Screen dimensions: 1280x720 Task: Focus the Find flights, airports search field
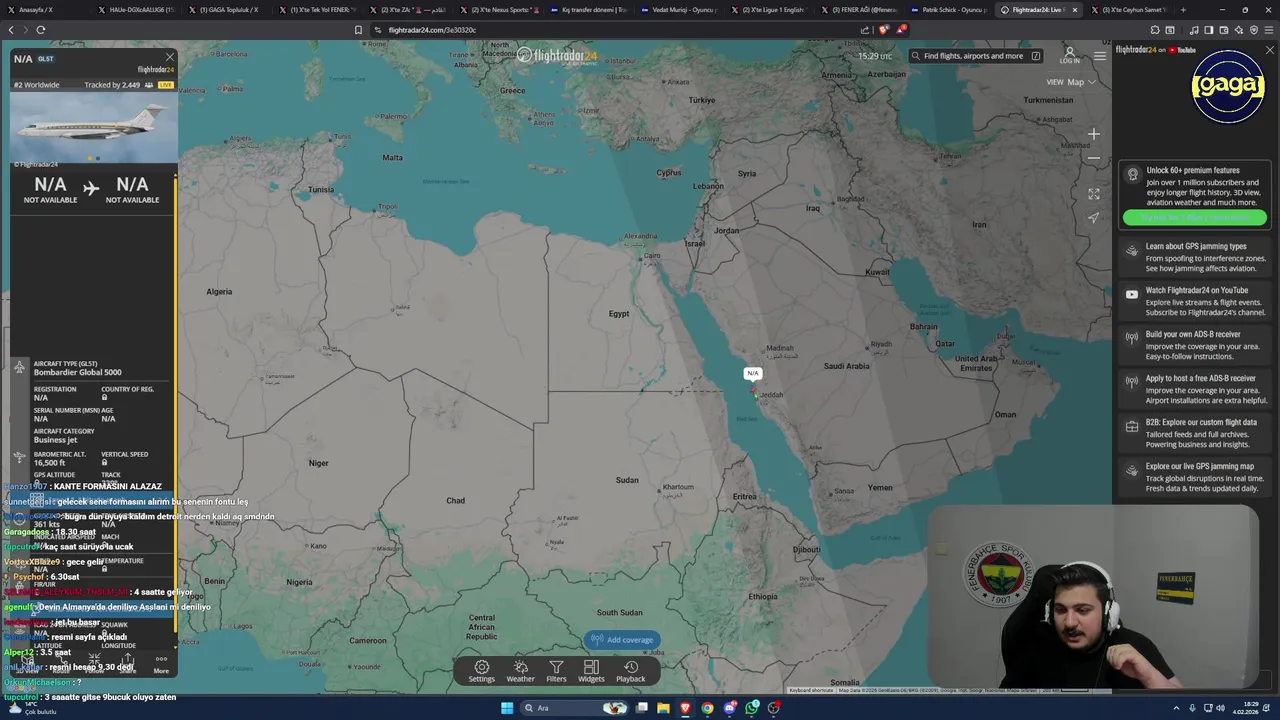pyautogui.click(x=977, y=56)
